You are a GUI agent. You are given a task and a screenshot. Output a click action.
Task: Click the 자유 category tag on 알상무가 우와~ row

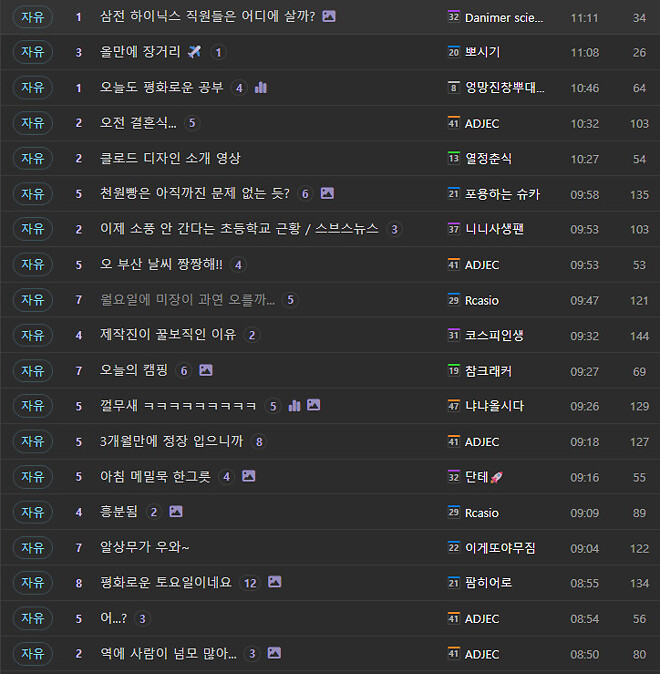(33, 547)
